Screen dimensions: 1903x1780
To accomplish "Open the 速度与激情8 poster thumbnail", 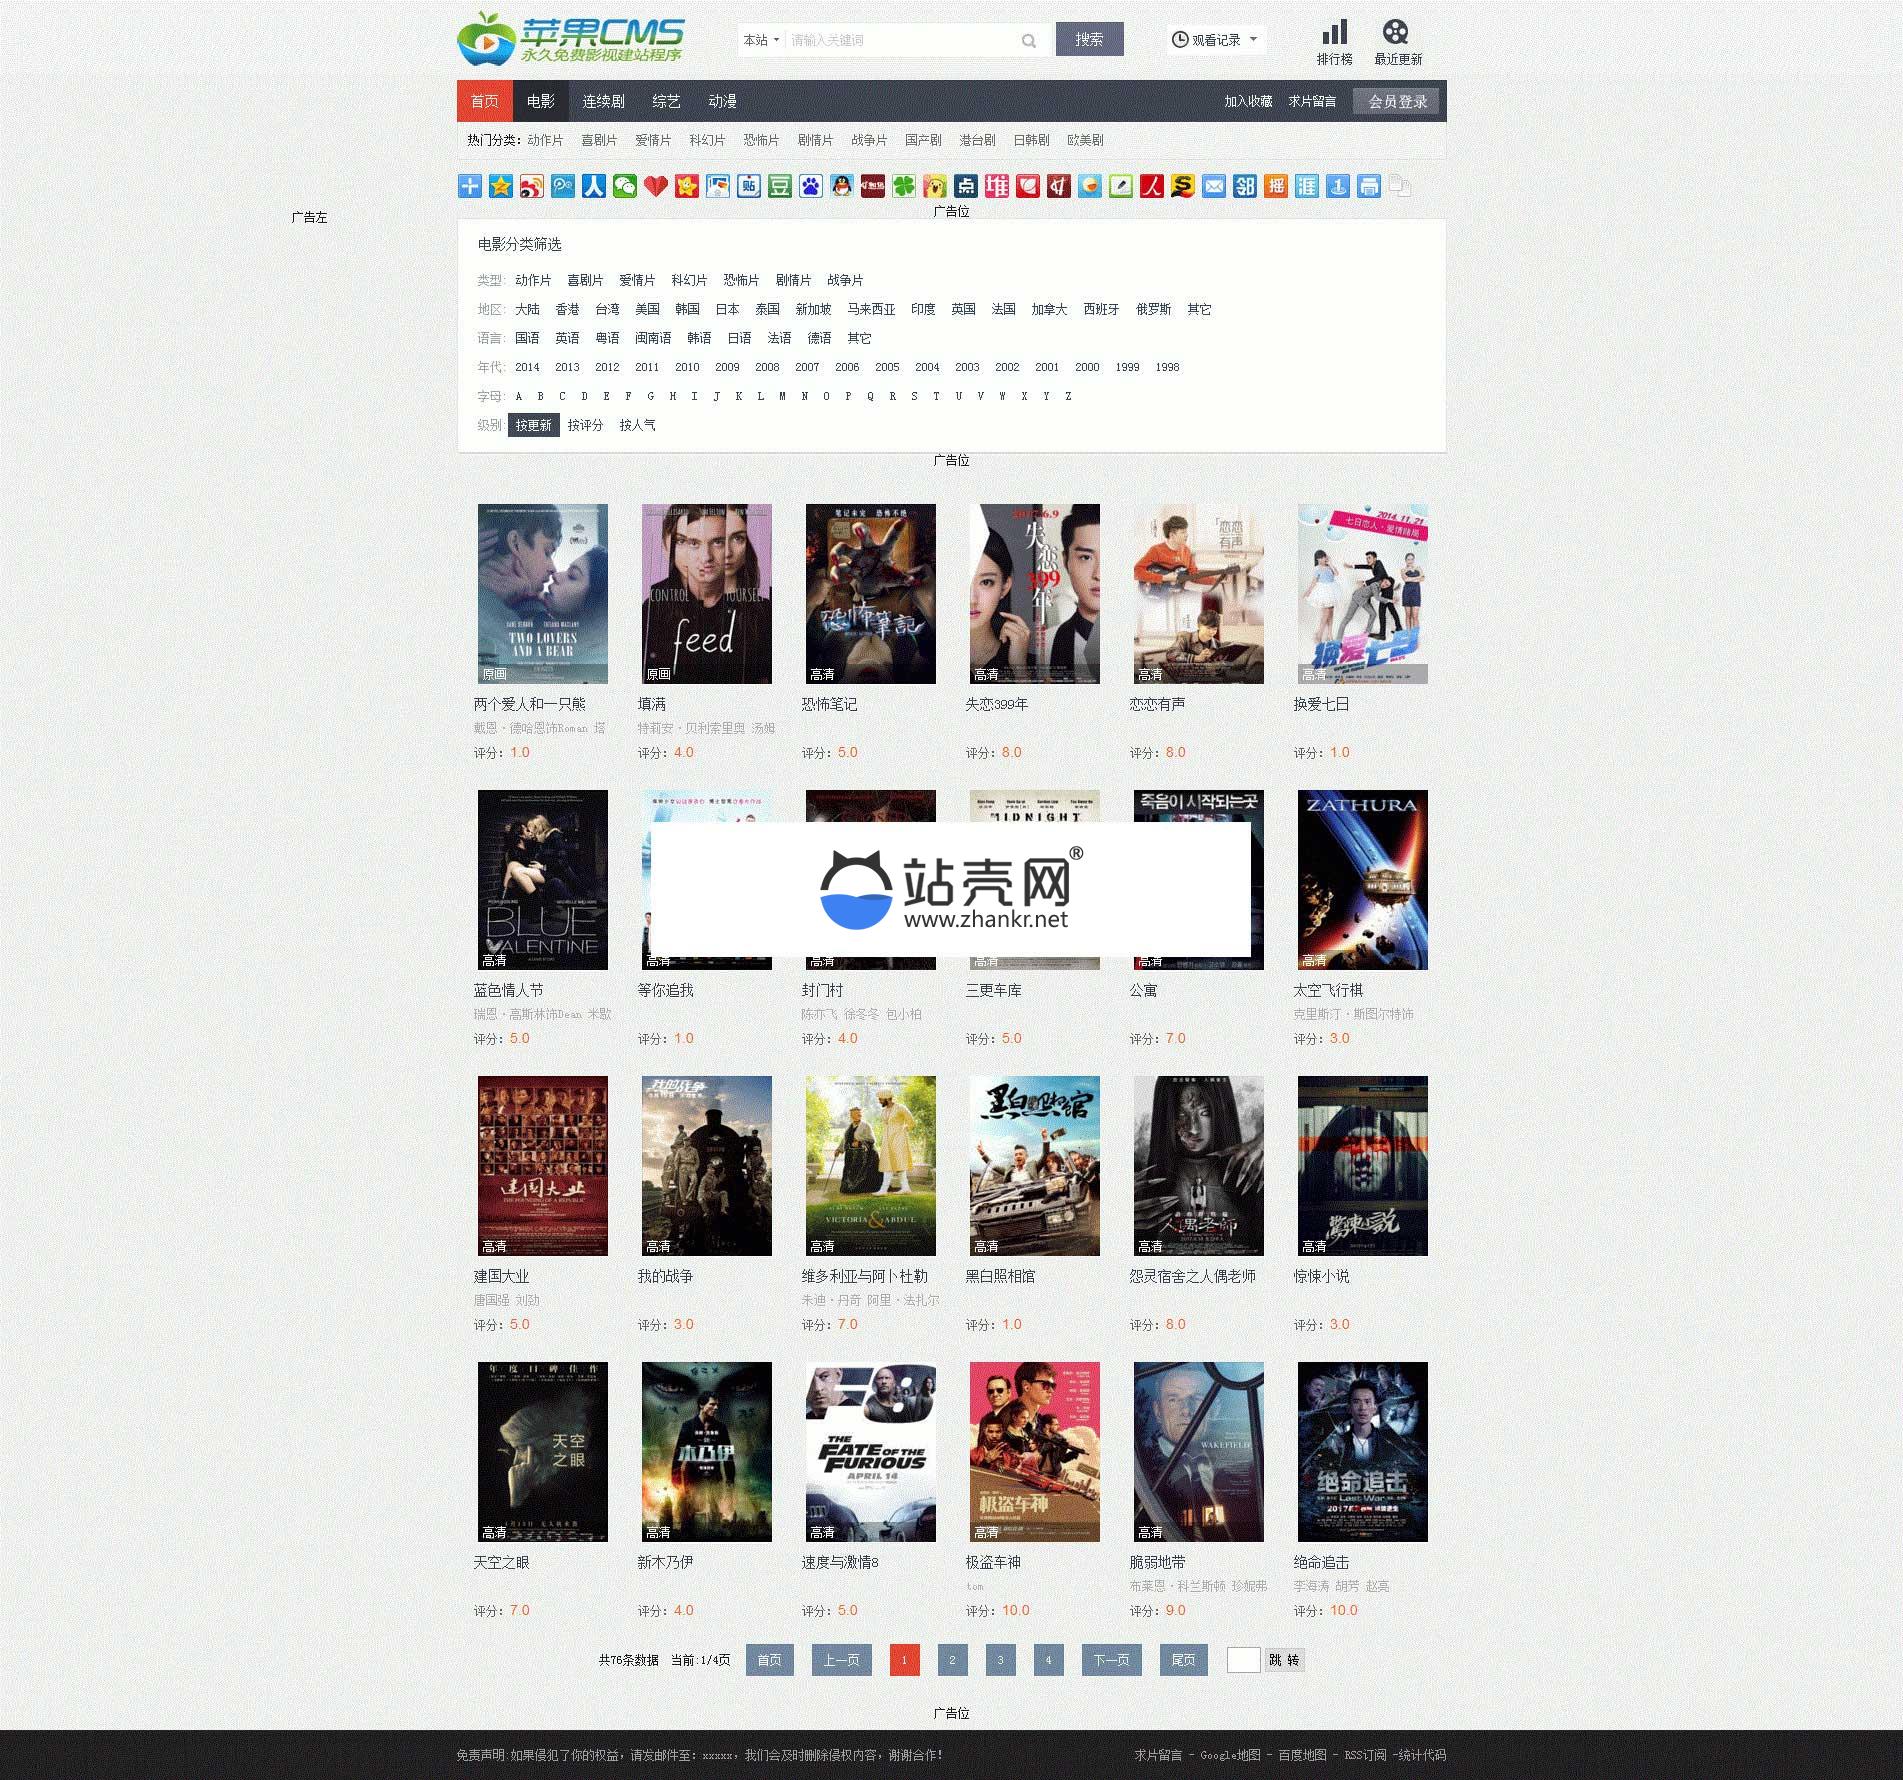I will tap(871, 1452).
